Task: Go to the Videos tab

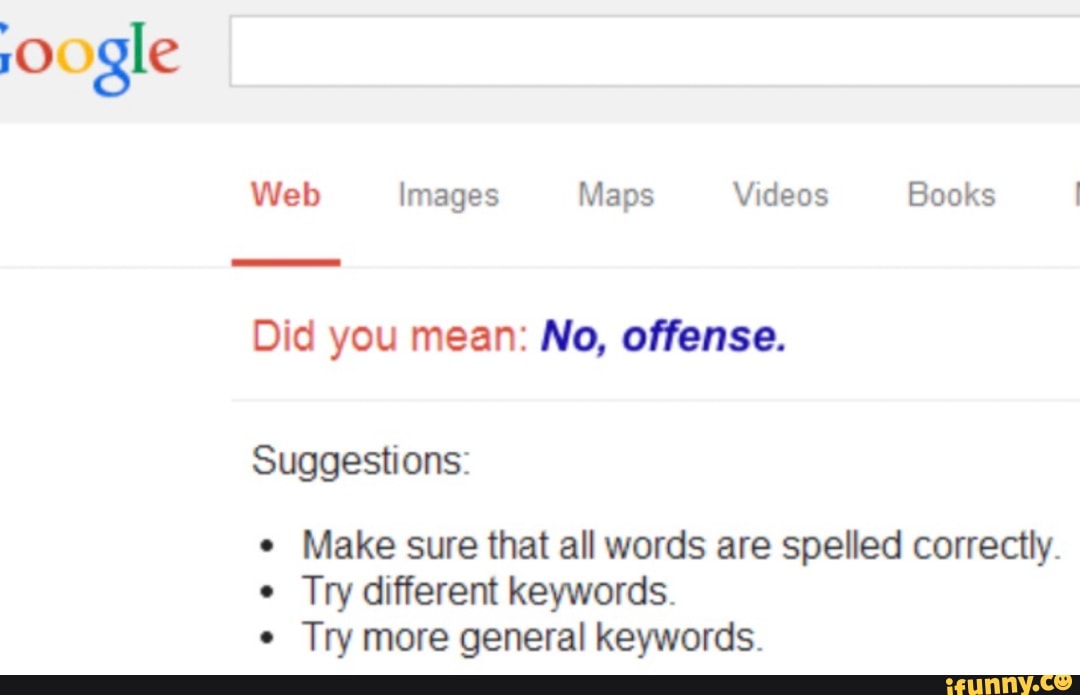Action: [x=781, y=195]
